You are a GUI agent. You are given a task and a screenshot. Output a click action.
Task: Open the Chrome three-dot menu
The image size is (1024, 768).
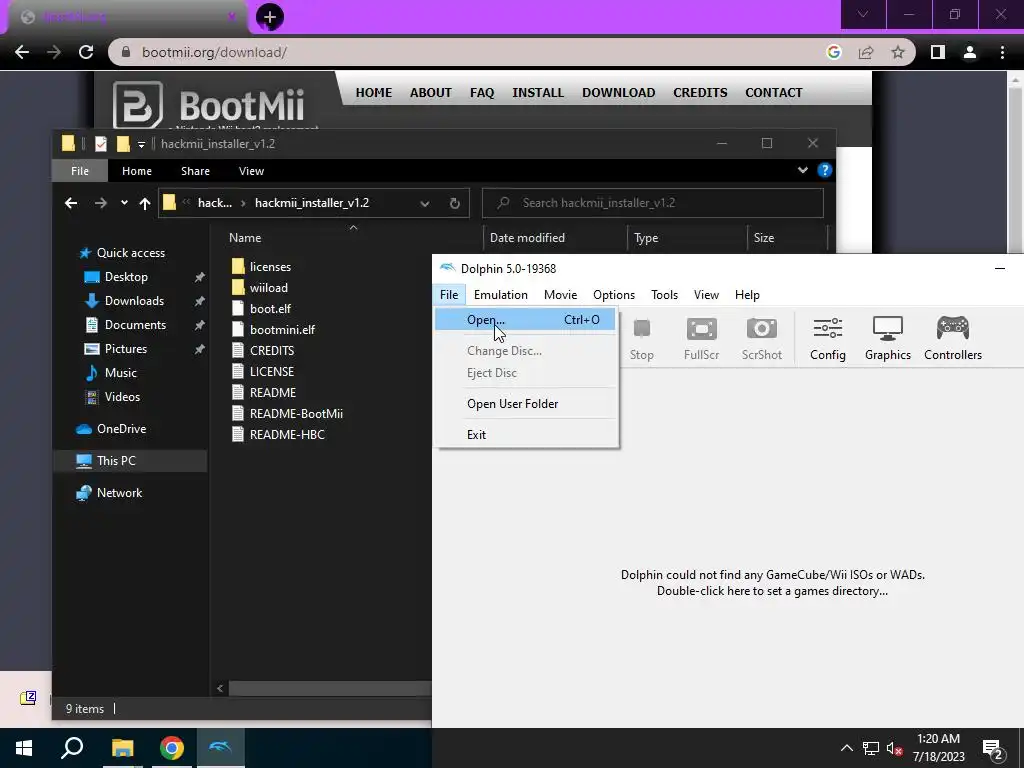click(1002, 52)
